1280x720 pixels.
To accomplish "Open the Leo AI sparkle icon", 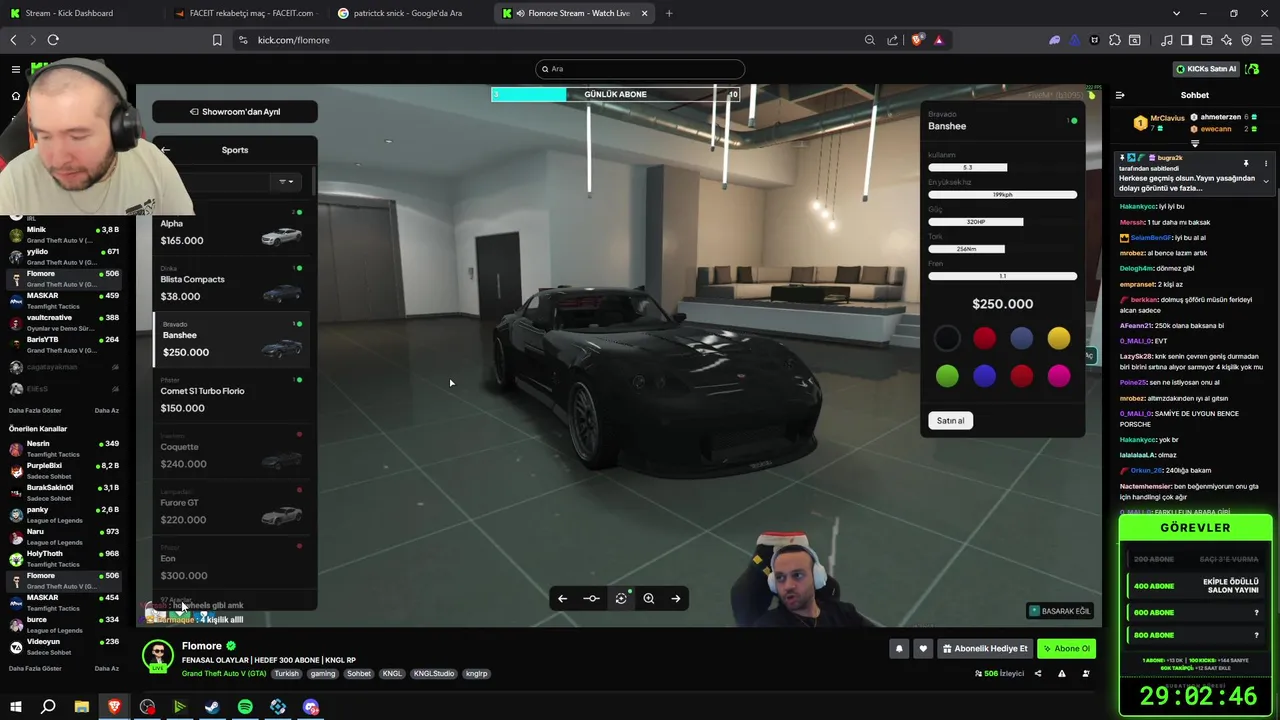I will tap(1227, 40).
